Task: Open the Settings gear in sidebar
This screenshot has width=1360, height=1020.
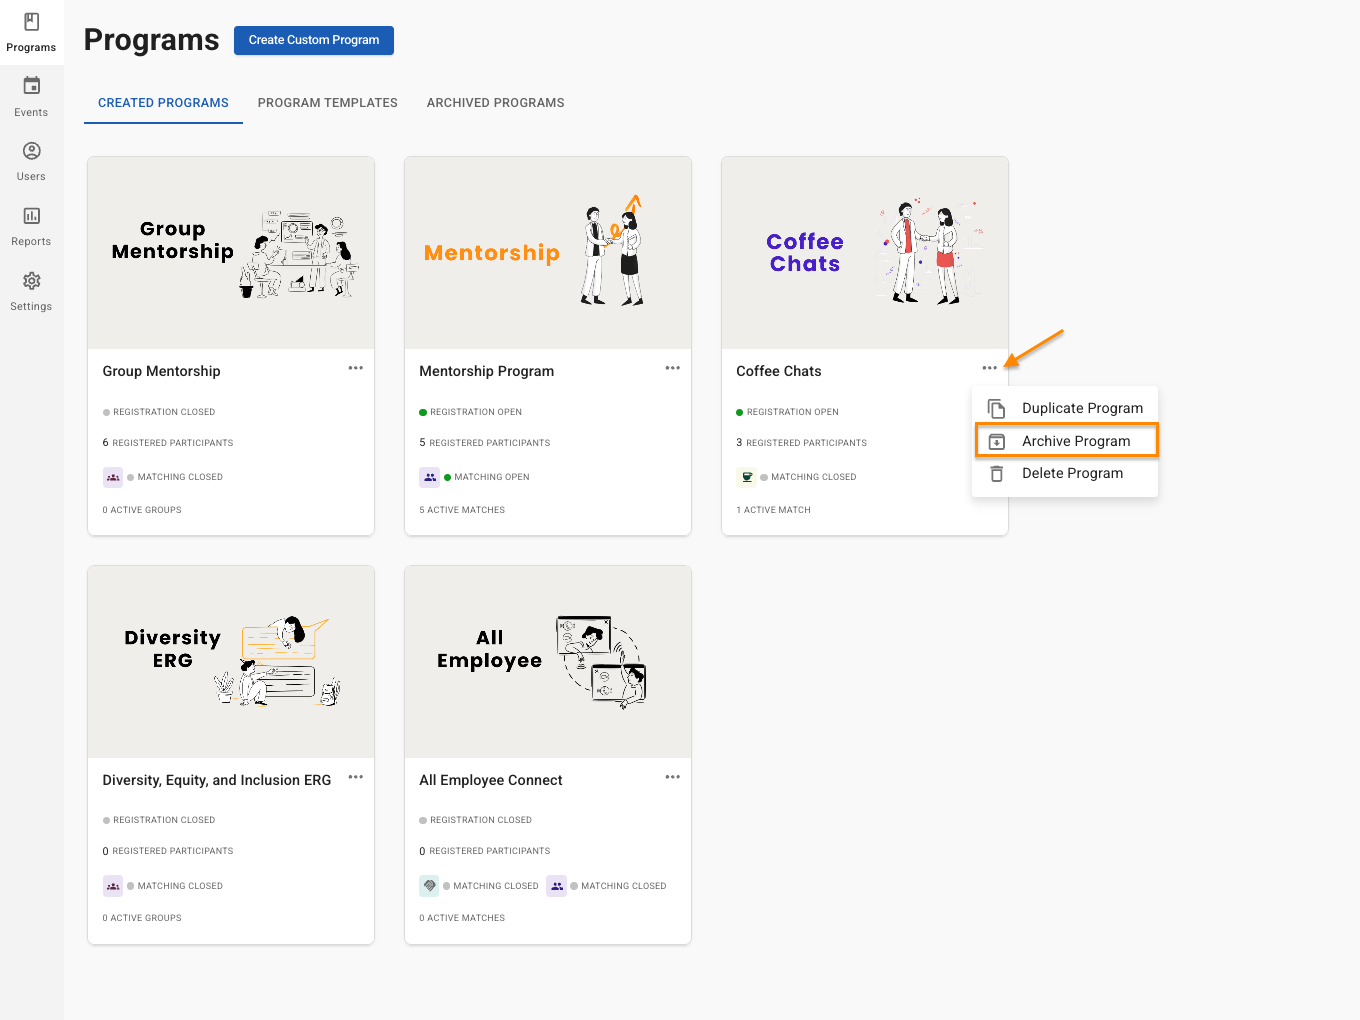Action: (x=31, y=281)
